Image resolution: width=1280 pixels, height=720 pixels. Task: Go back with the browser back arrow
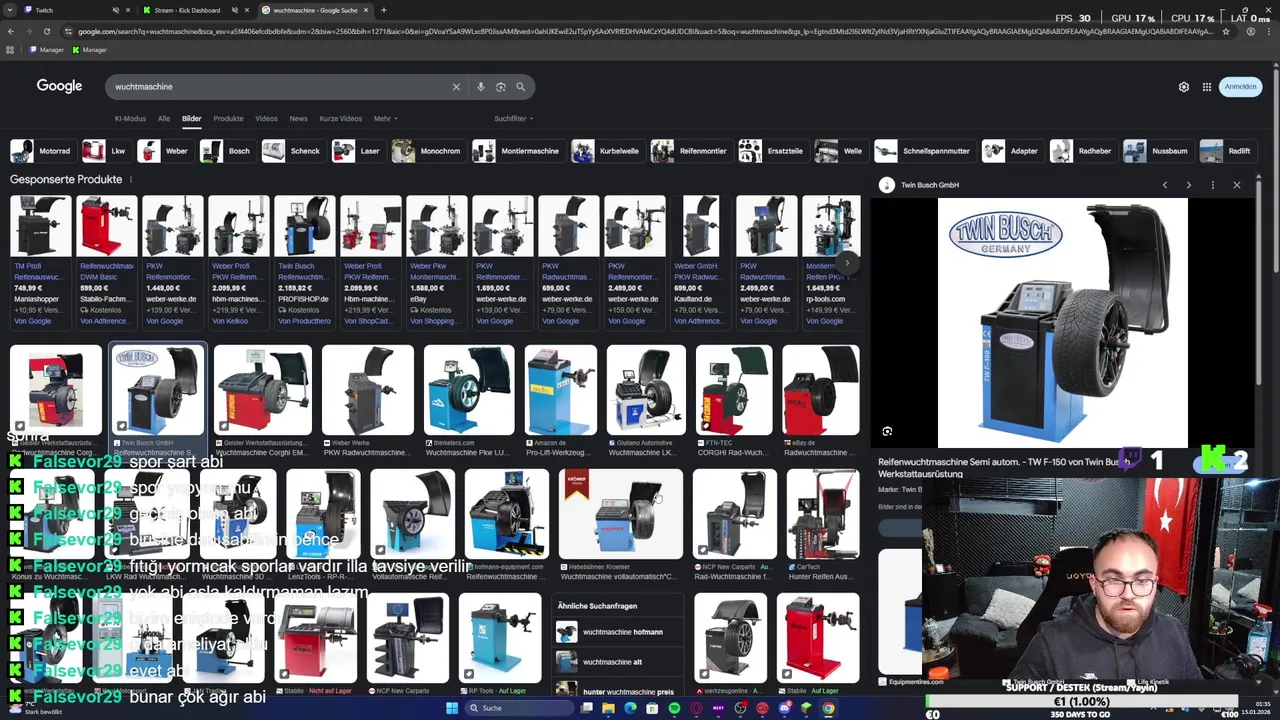[x=10, y=31]
